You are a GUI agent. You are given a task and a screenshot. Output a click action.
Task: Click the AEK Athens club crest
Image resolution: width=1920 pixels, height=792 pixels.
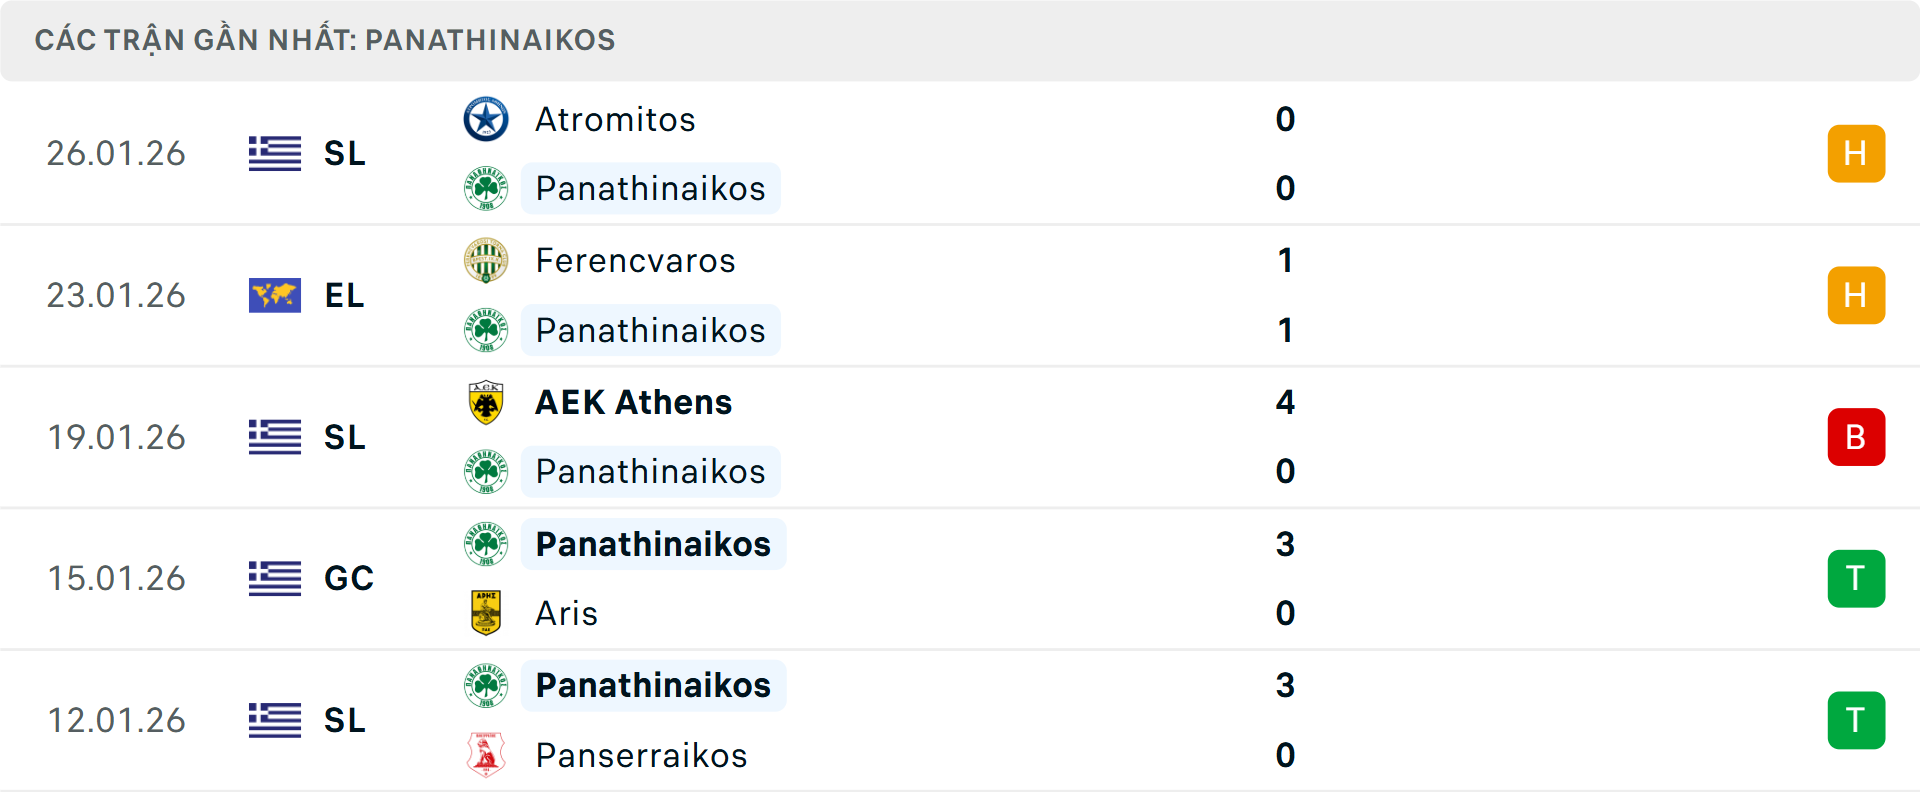coord(487,403)
